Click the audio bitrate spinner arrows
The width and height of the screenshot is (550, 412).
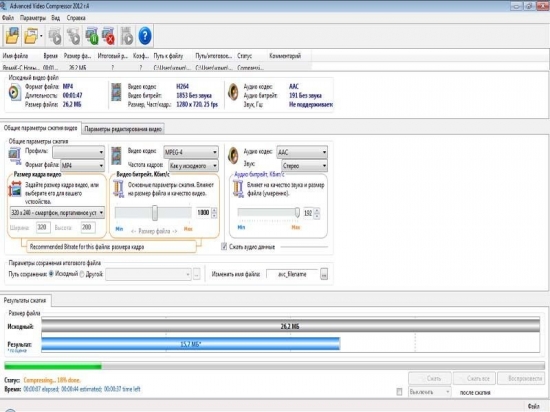pyautogui.click(x=317, y=213)
